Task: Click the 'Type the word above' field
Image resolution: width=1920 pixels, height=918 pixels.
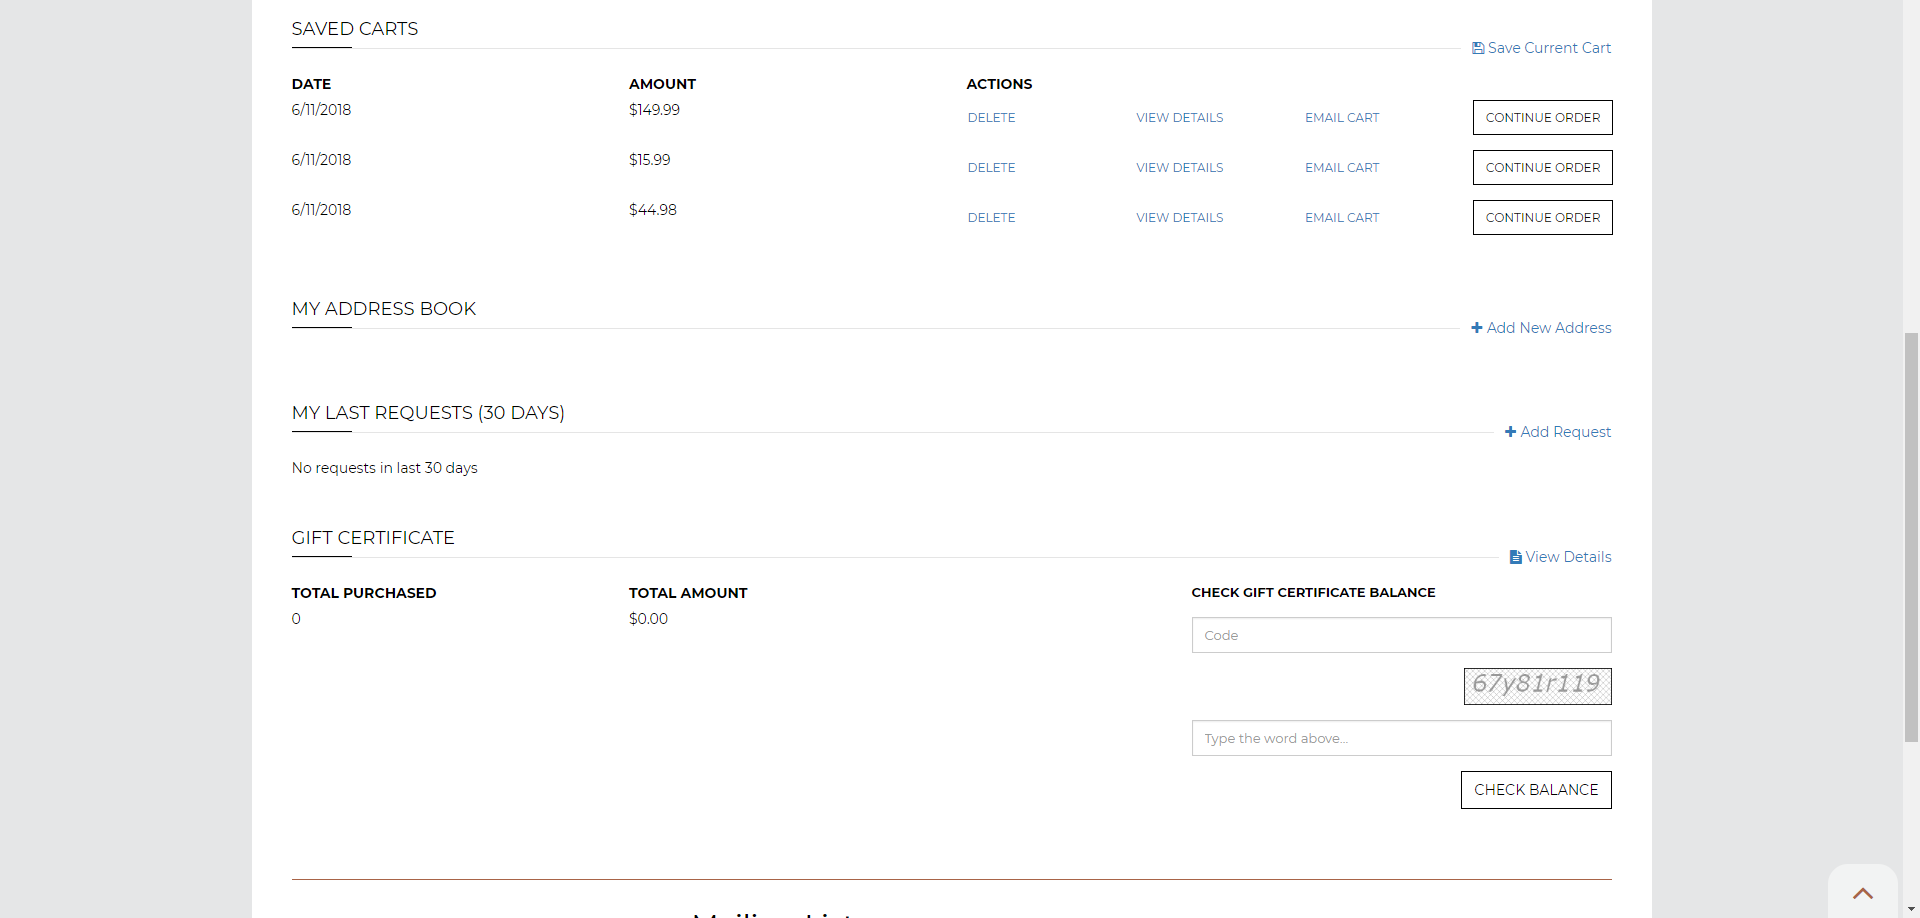Action: pos(1401,738)
